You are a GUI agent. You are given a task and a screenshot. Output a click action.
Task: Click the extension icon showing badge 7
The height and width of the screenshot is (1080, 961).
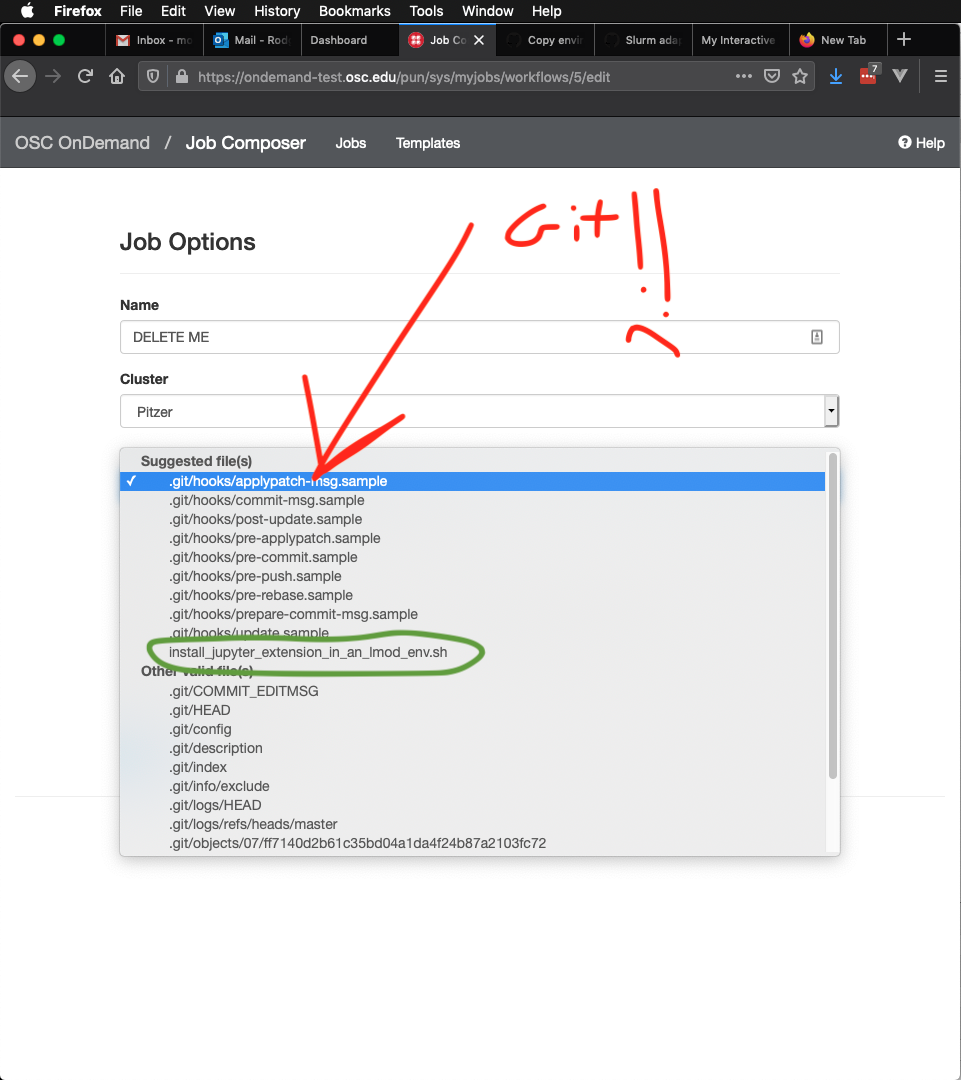click(868, 75)
